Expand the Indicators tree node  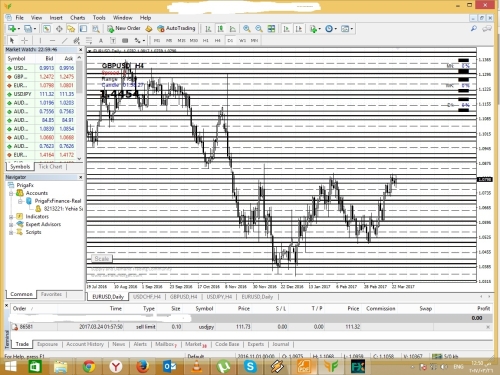click(x=11, y=217)
